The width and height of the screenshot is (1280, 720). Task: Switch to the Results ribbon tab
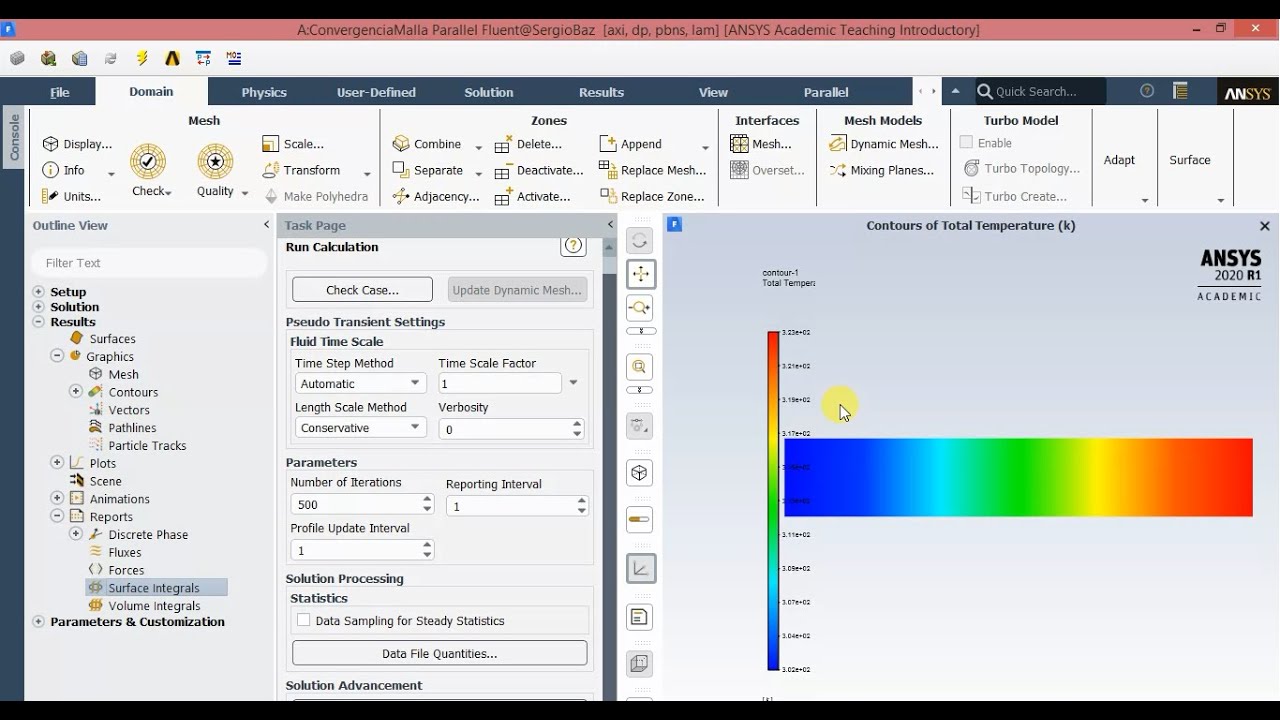coord(601,92)
